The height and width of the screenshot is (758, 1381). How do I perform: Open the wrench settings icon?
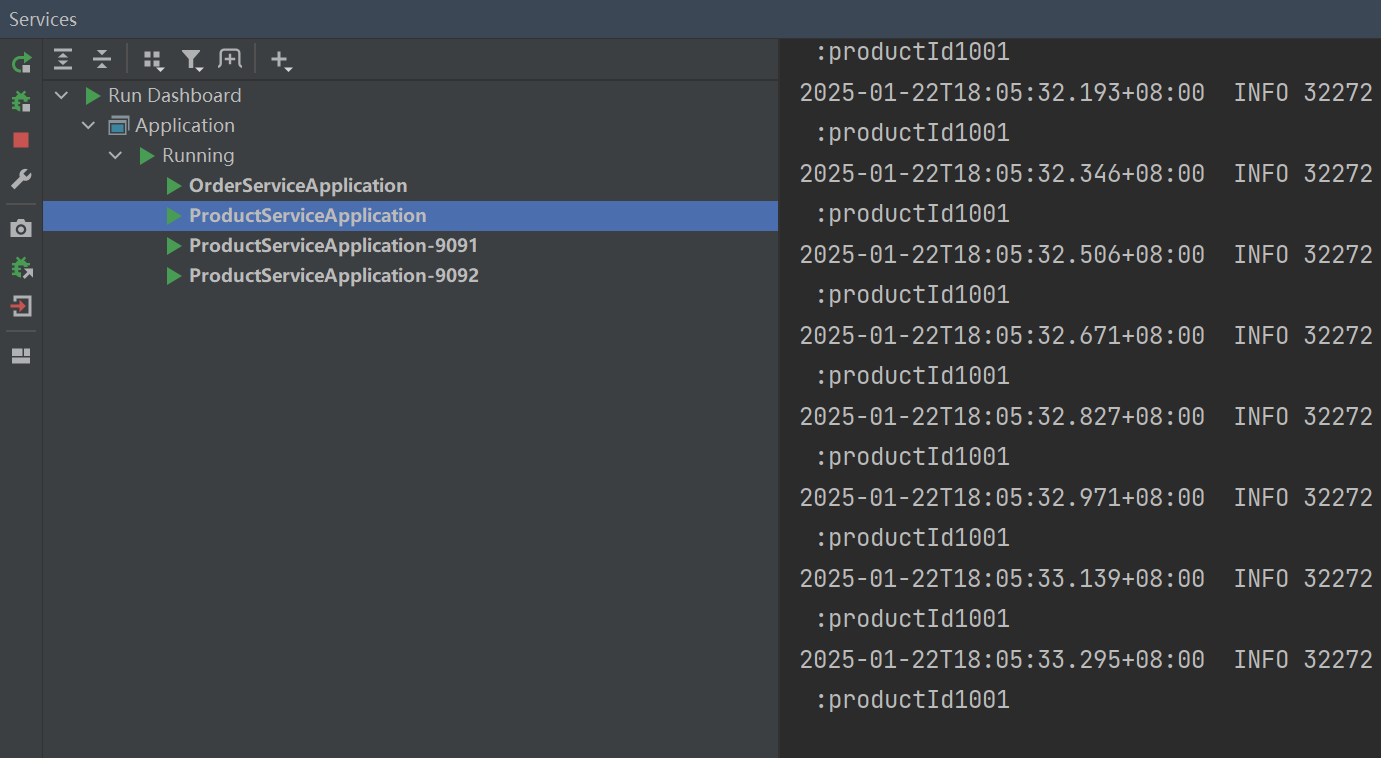point(21,179)
